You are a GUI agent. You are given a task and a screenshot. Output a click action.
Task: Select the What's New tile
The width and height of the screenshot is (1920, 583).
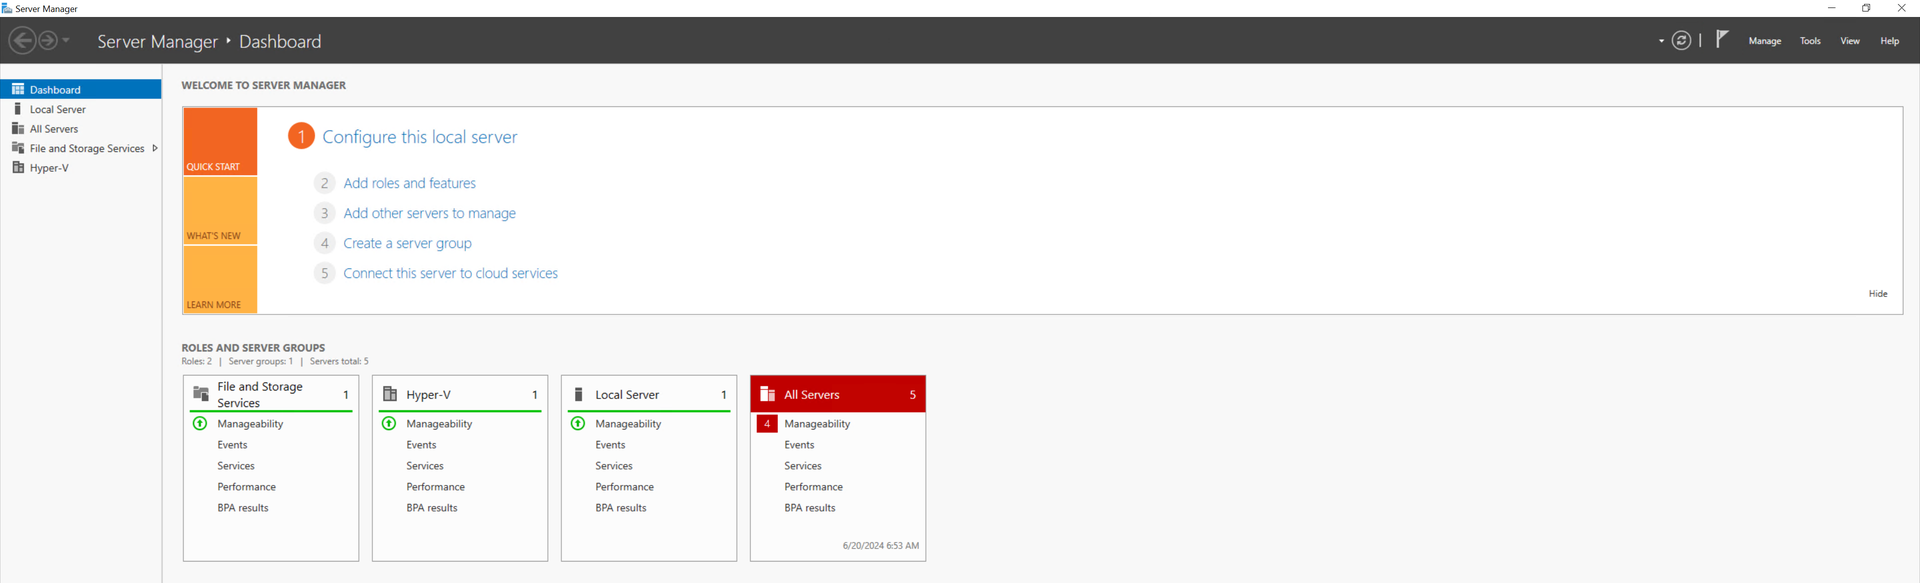[220, 211]
